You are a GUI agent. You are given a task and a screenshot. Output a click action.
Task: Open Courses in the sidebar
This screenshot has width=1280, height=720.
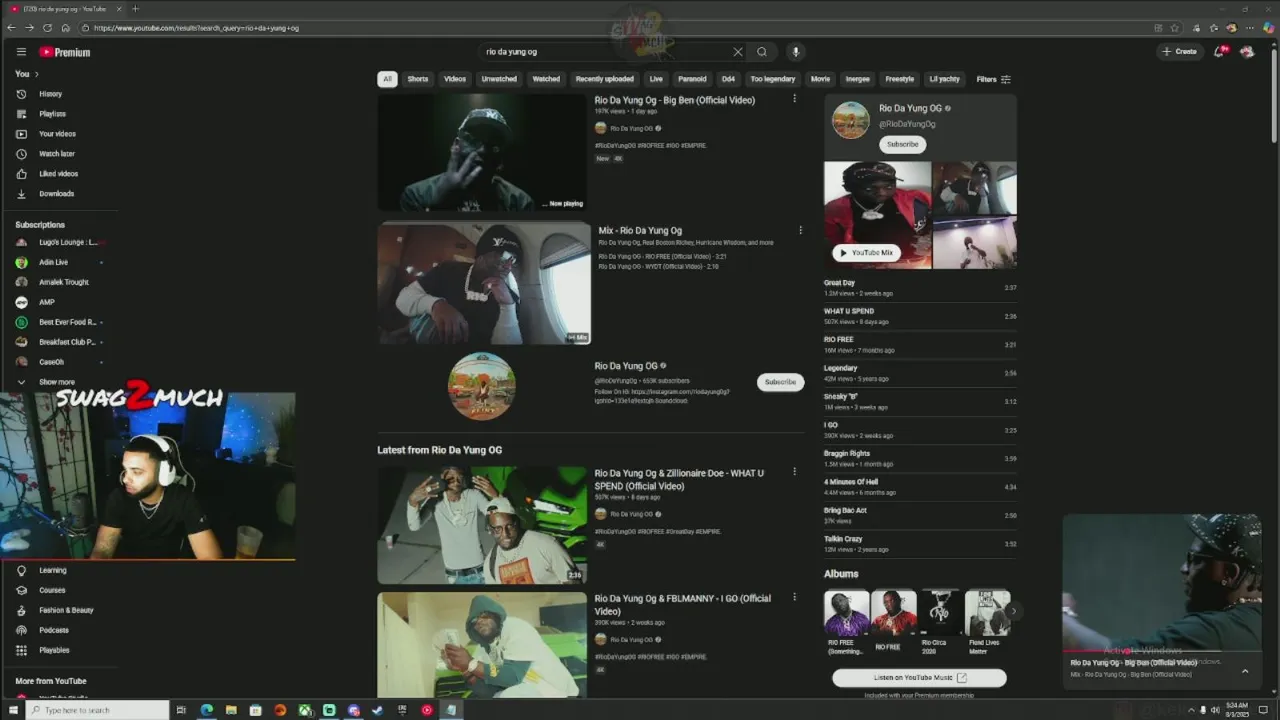(52, 590)
